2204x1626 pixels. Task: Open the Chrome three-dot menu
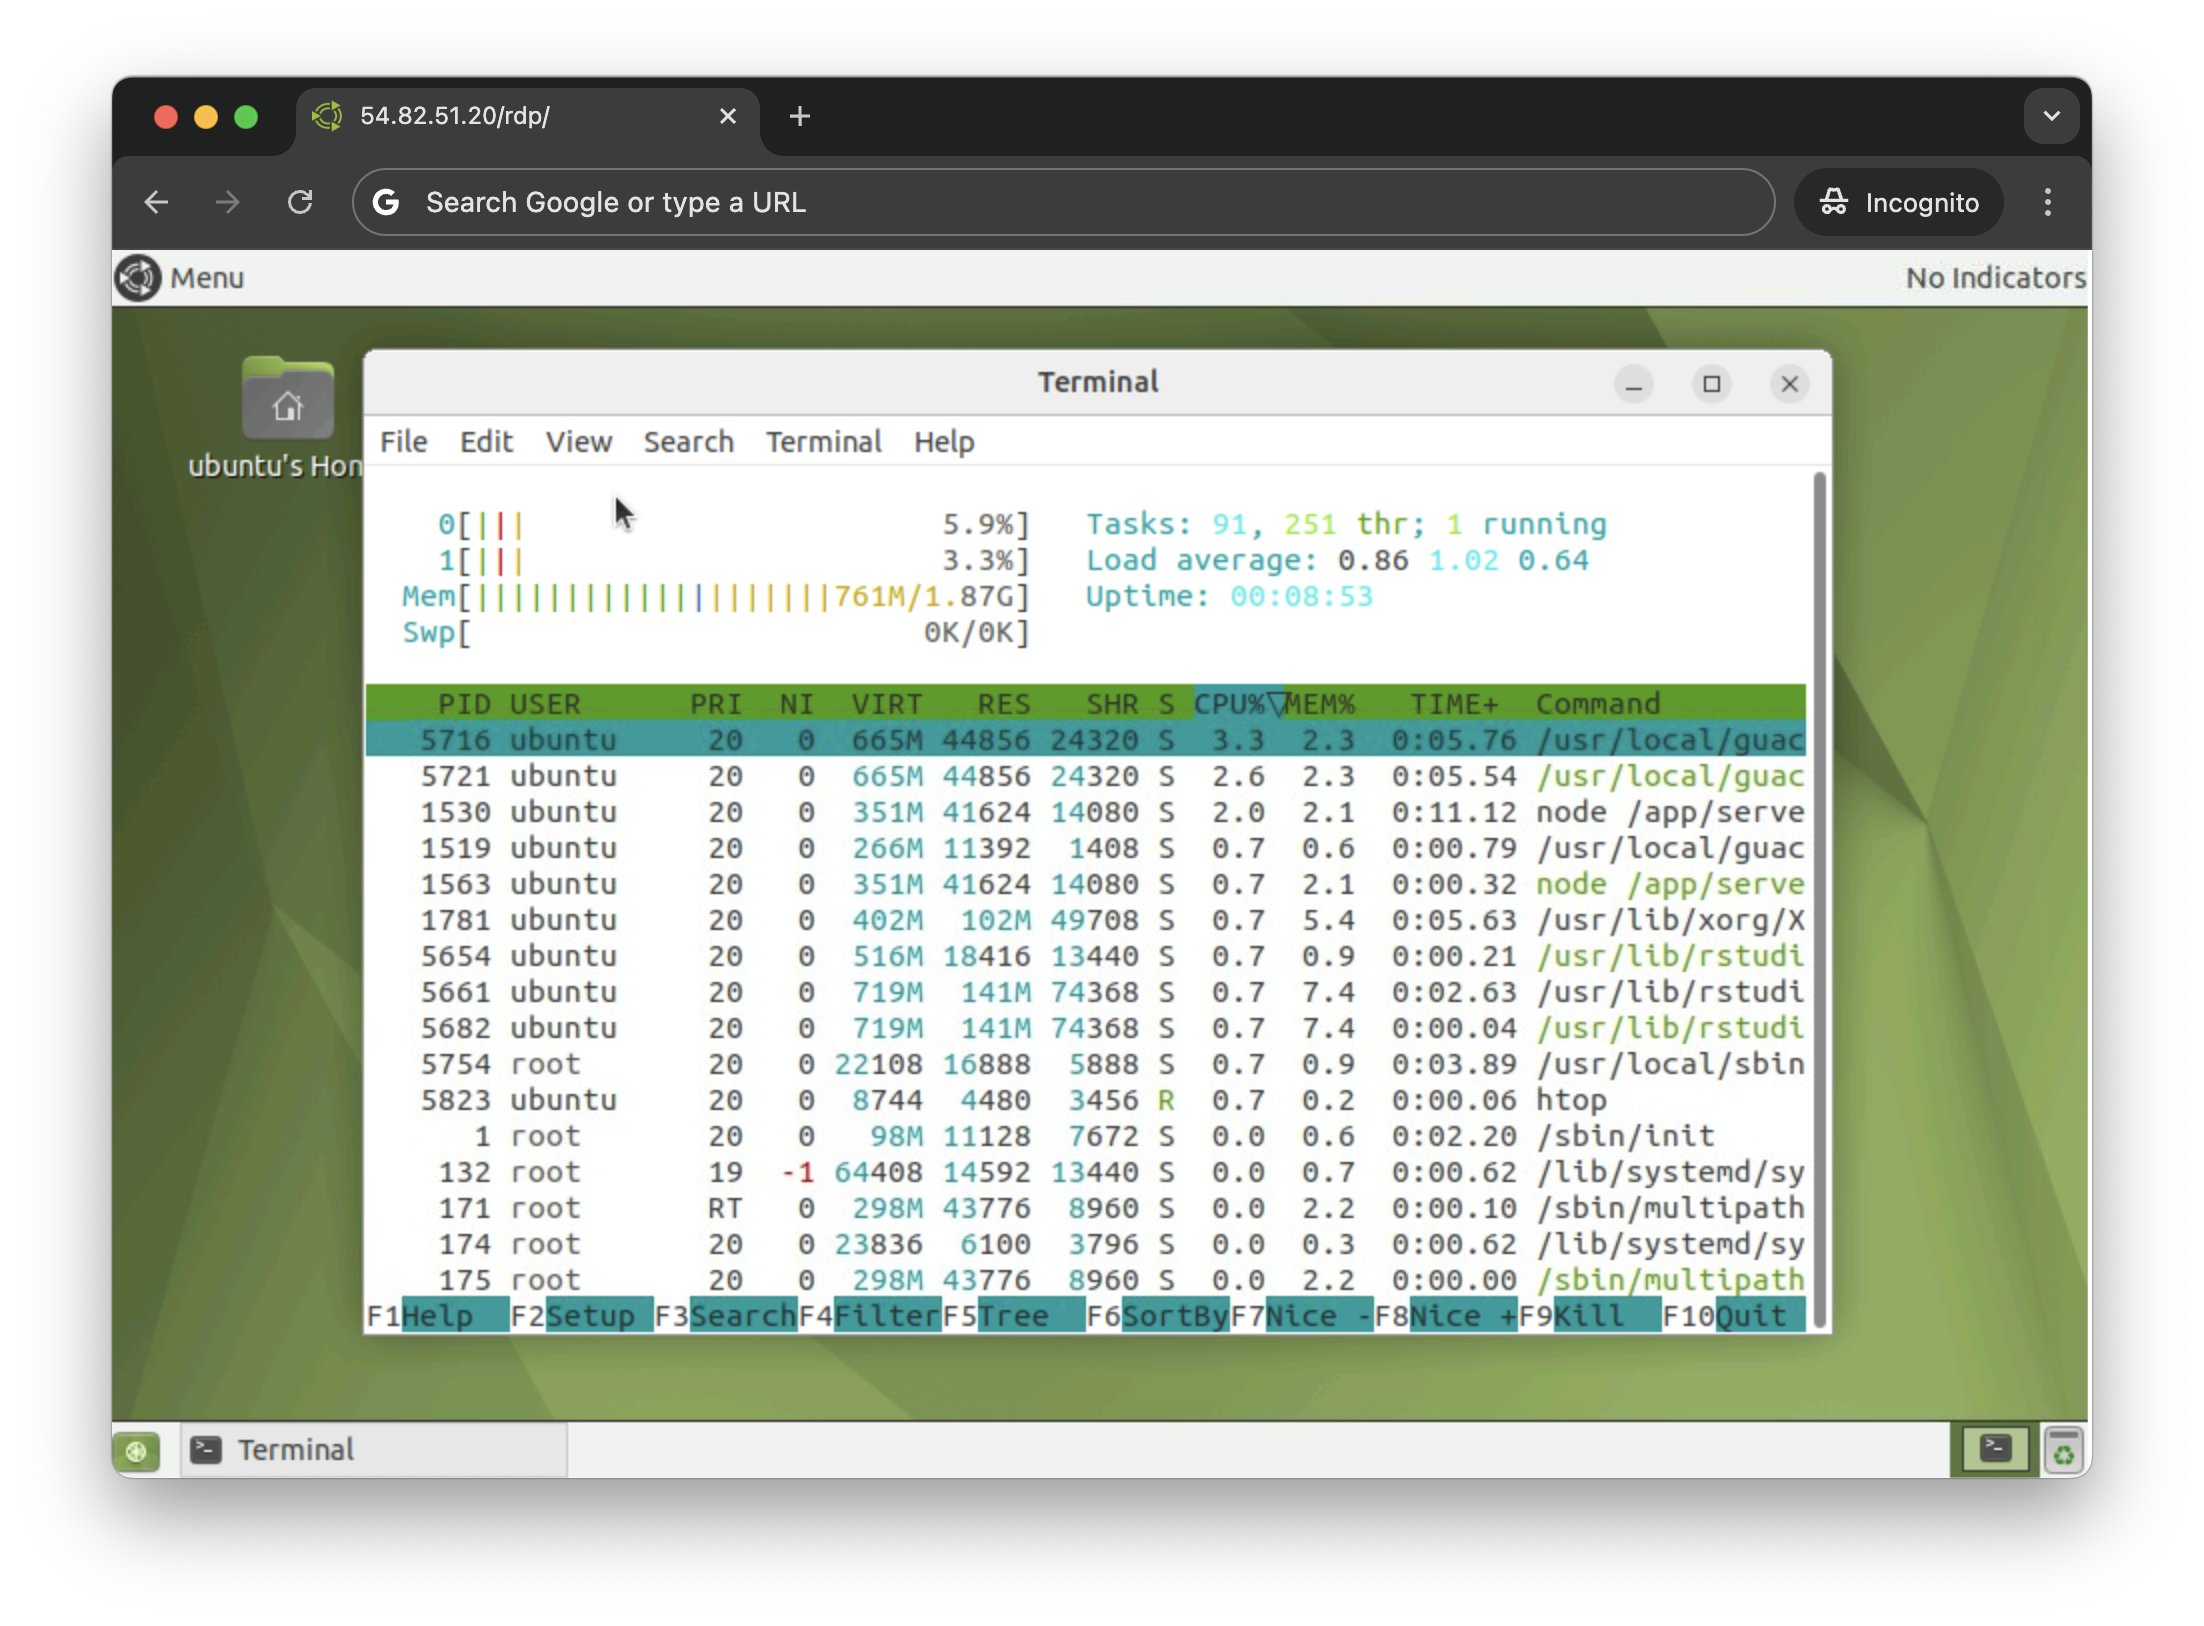(2048, 203)
